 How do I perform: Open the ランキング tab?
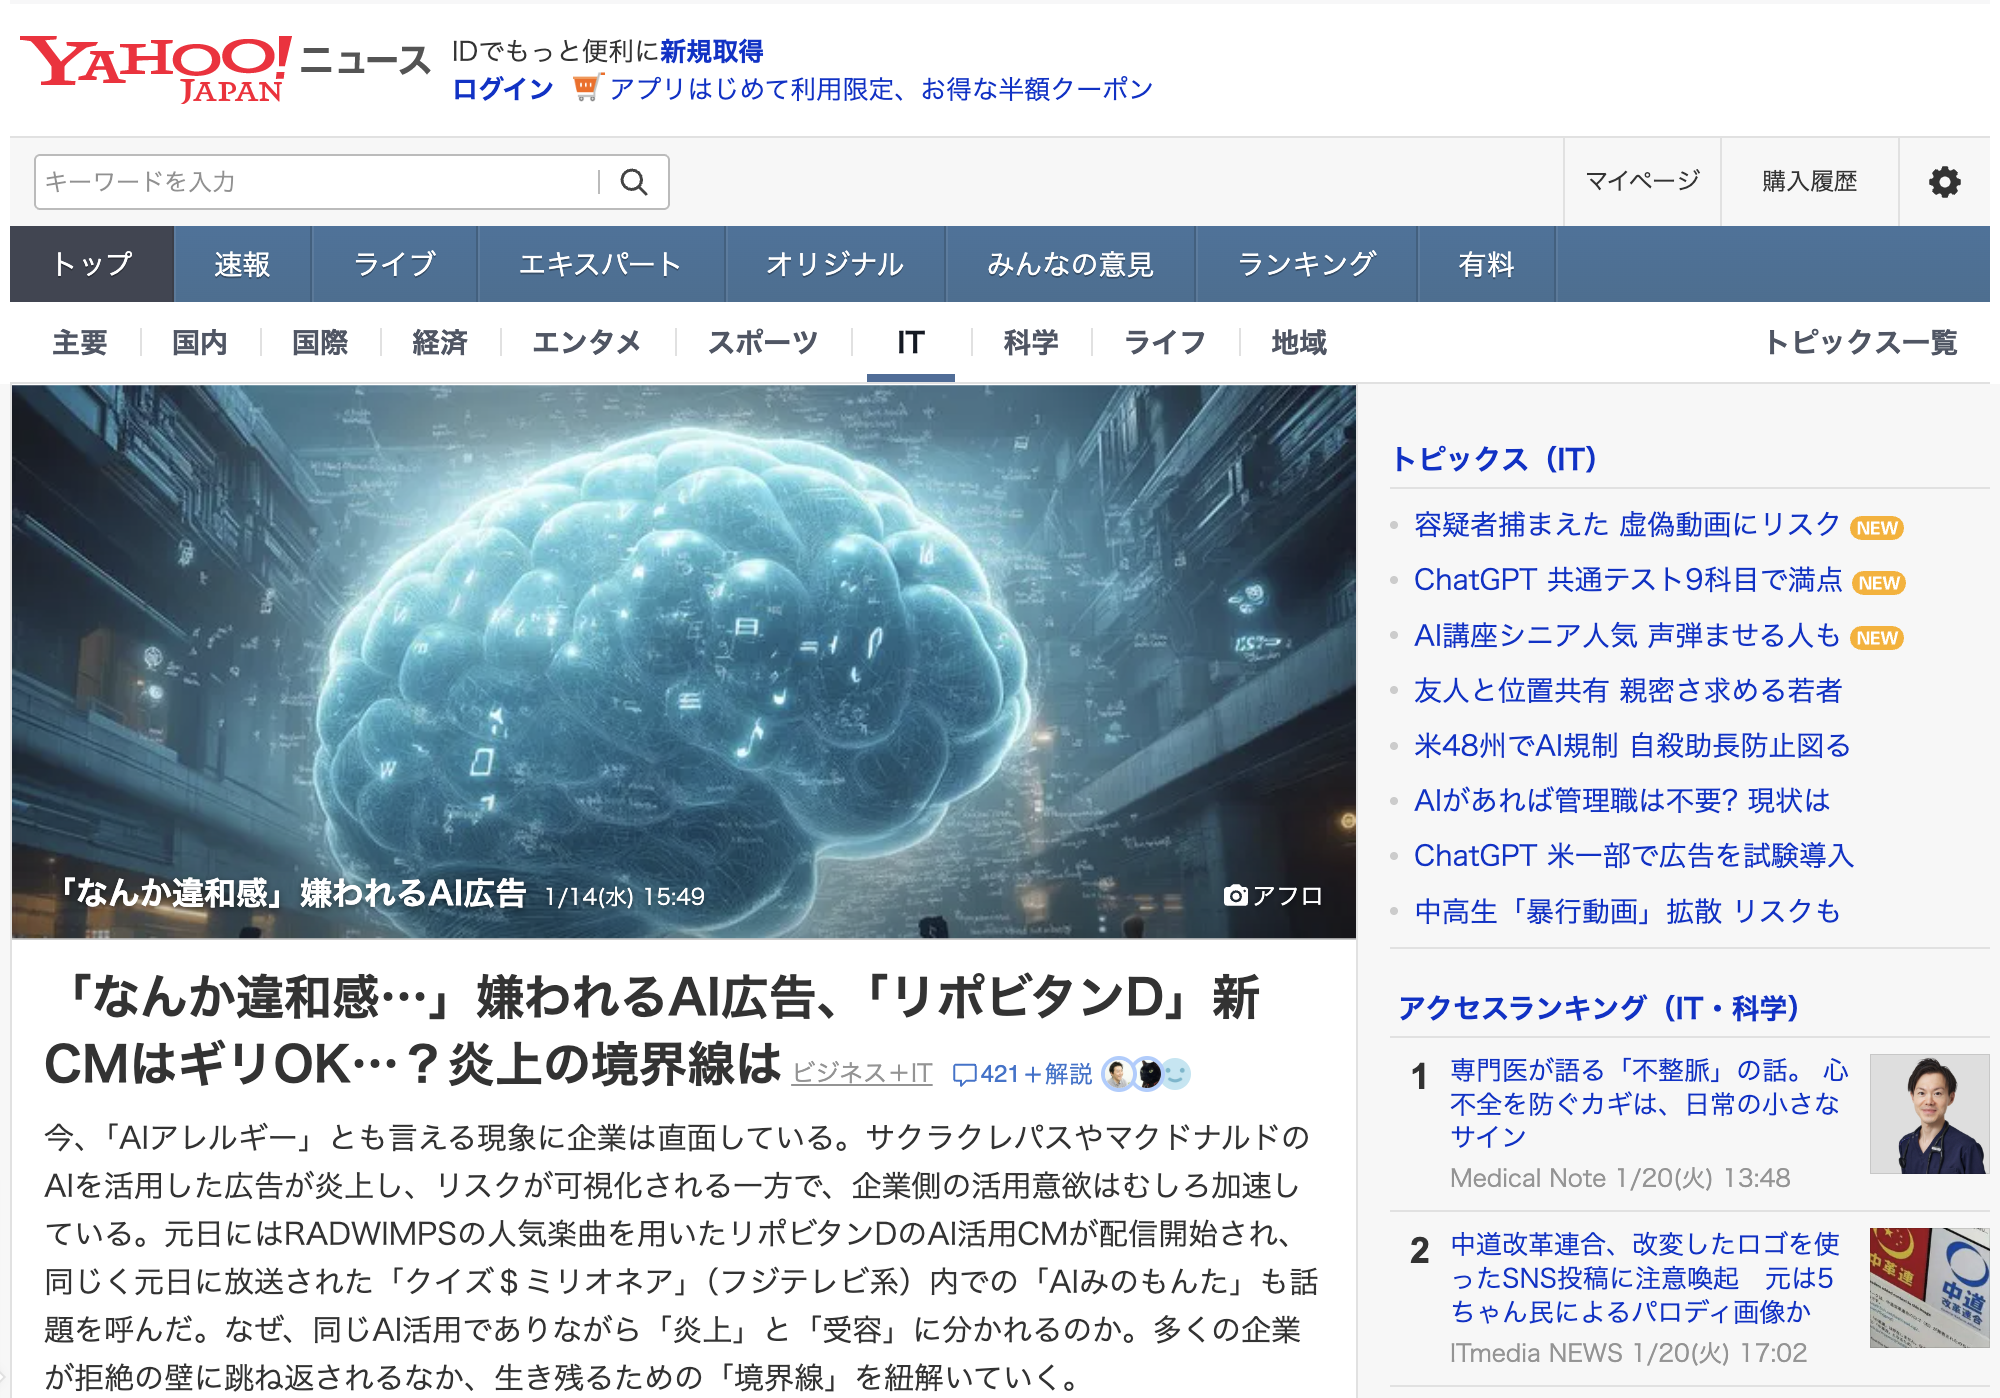click(1306, 264)
